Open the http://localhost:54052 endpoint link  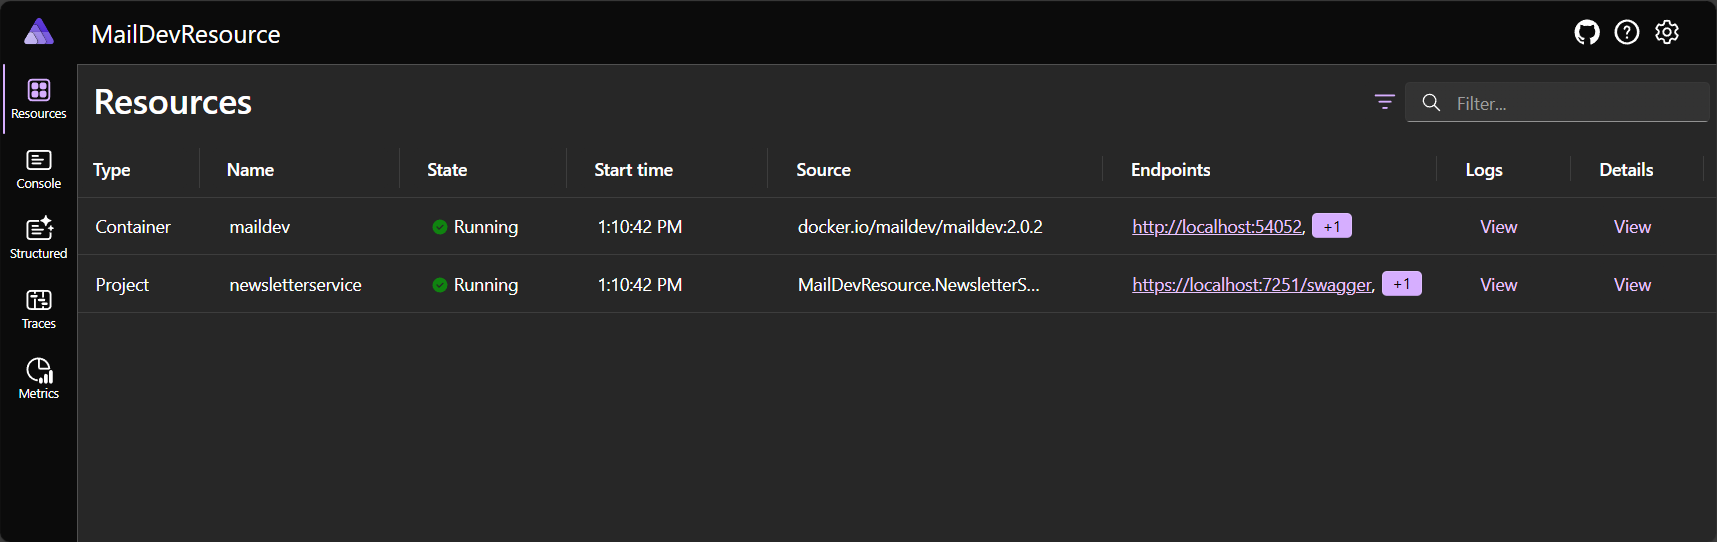point(1216,227)
